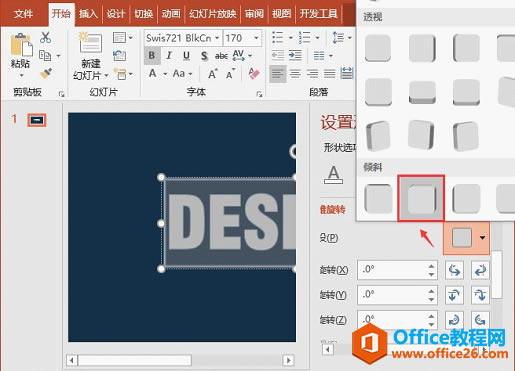The width and height of the screenshot is (515, 371).
Task: Toggle Bold formatting button
Action: 152,55
